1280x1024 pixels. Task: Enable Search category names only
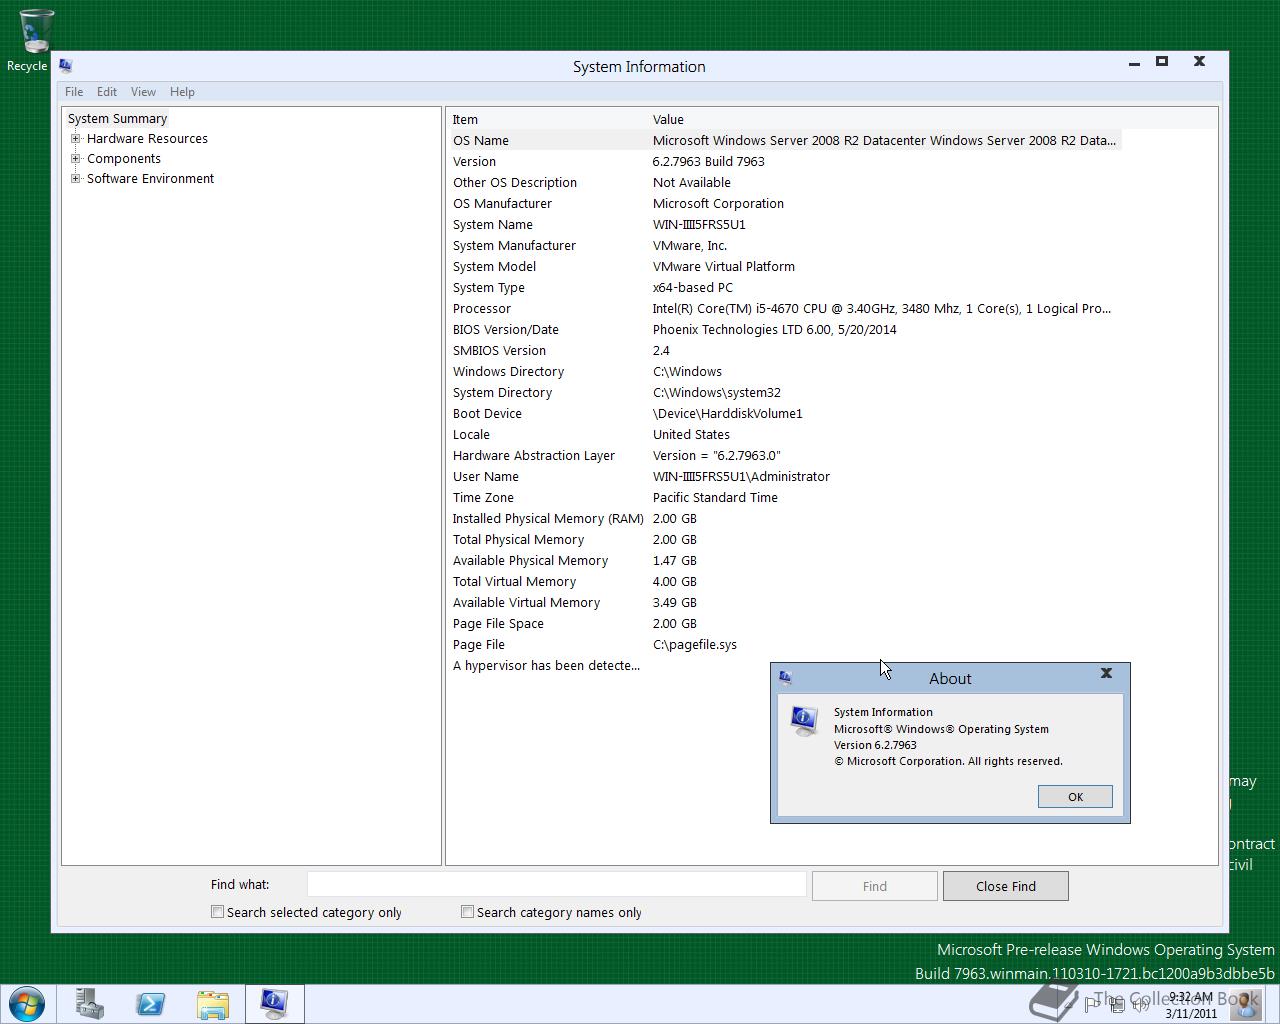coord(467,912)
